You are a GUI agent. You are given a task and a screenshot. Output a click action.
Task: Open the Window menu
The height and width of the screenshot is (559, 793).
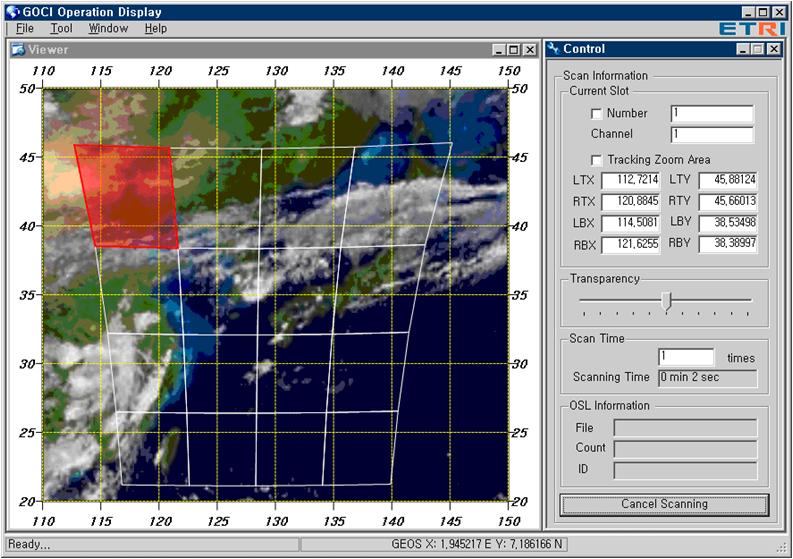[108, 28]
